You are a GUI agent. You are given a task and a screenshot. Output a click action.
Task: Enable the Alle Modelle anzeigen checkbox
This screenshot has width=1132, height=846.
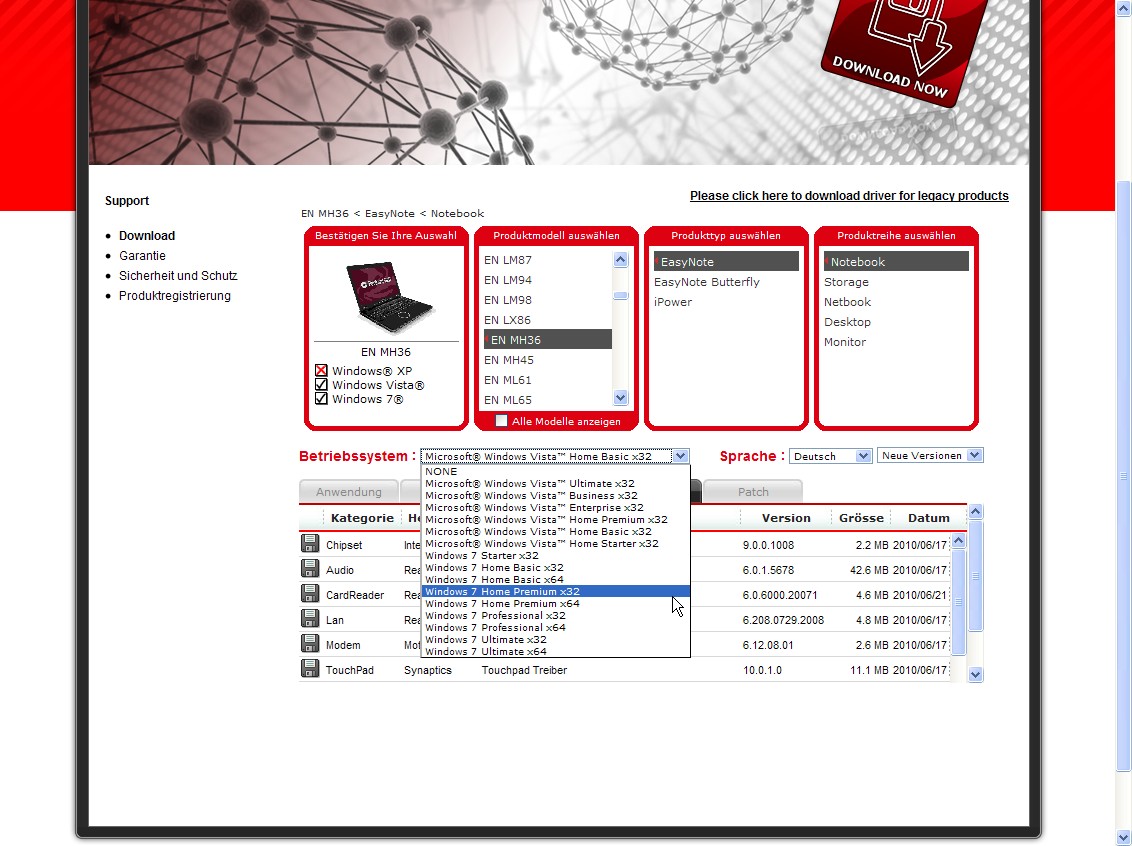[x=501, y=421]
